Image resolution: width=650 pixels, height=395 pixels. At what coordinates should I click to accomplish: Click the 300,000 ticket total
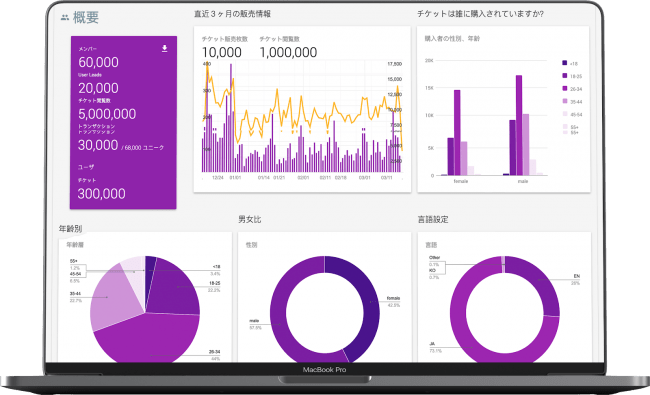click(101, 194)
